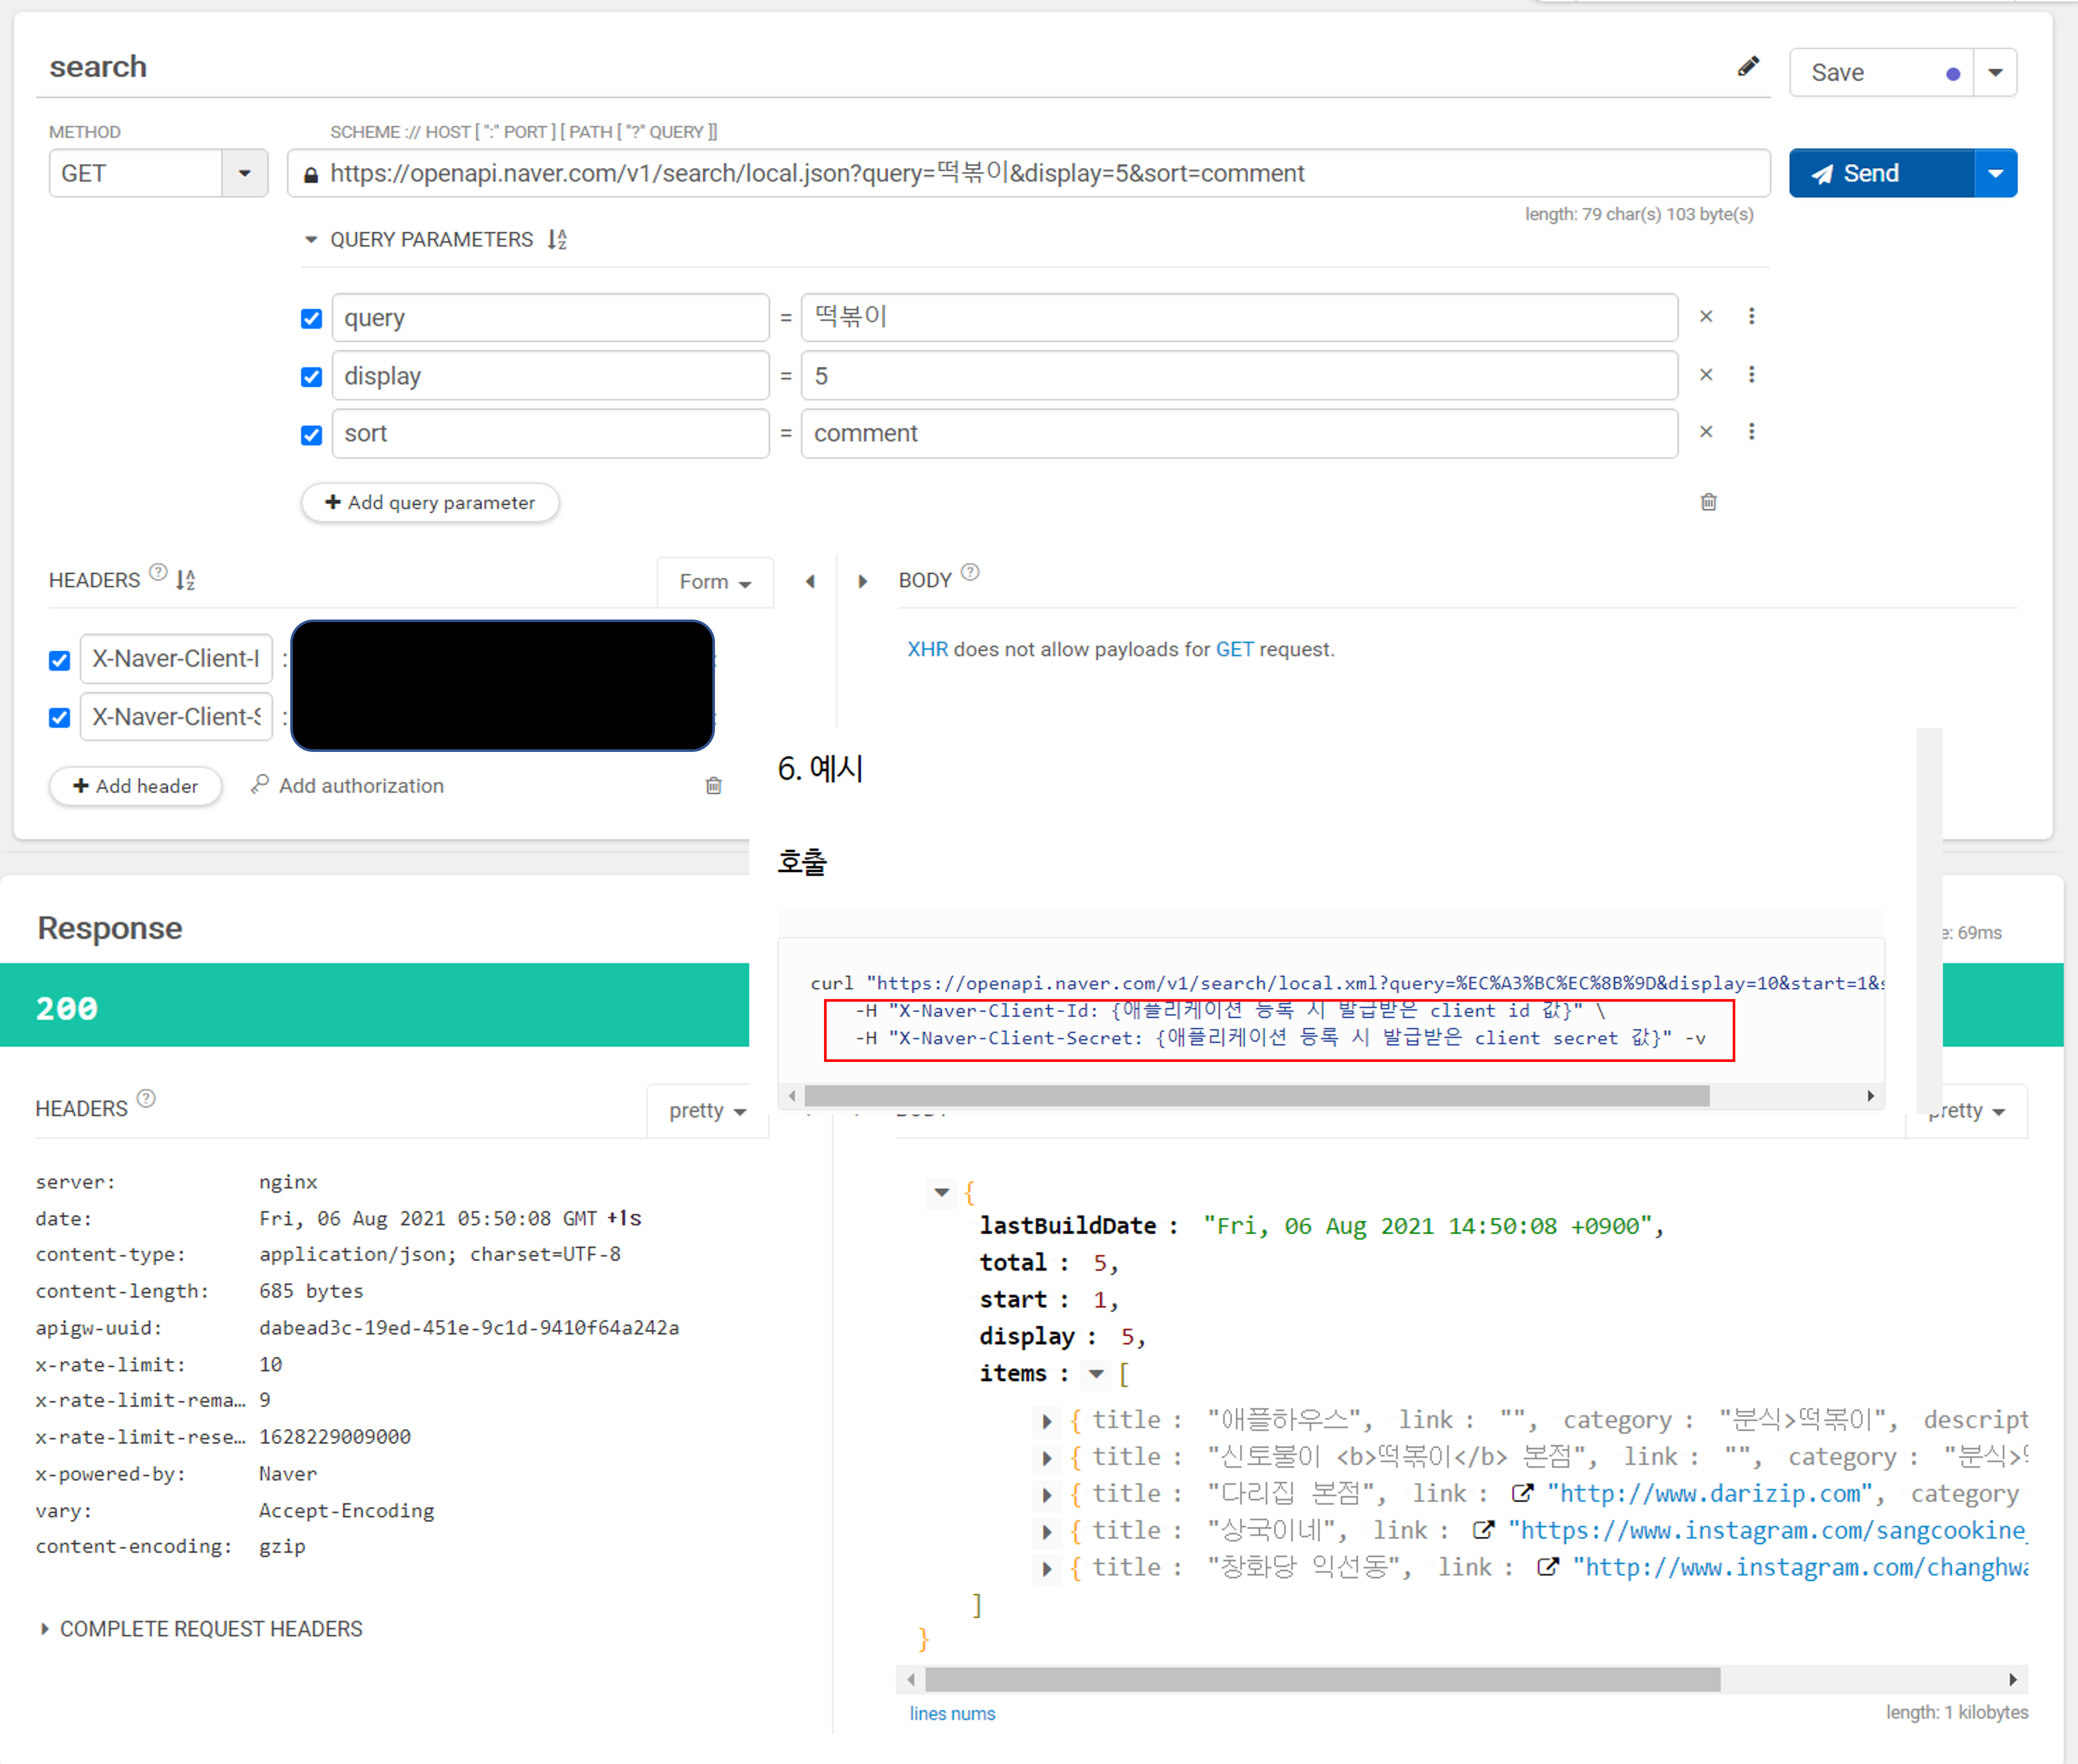Open the sangcookine instagram link

point(1767,1531)
